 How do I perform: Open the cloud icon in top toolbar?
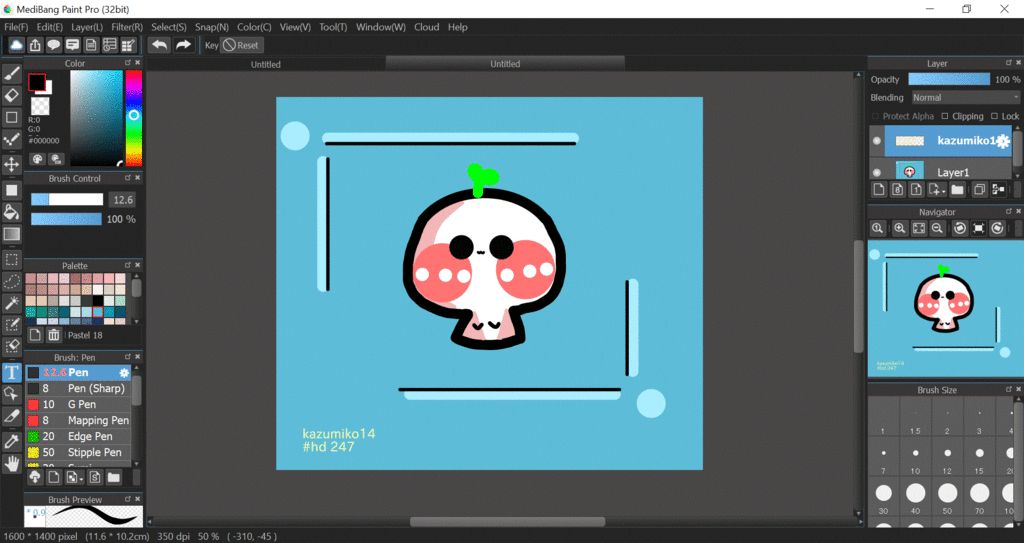click(x=16, y=45)
